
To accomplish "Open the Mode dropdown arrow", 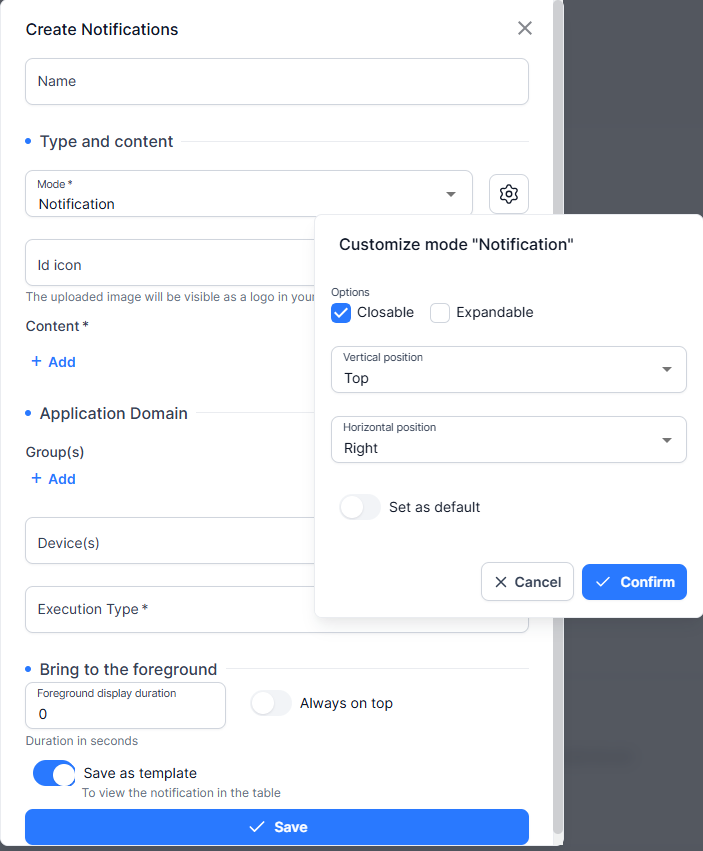I will pyautogui.click(x=451, y=194).
